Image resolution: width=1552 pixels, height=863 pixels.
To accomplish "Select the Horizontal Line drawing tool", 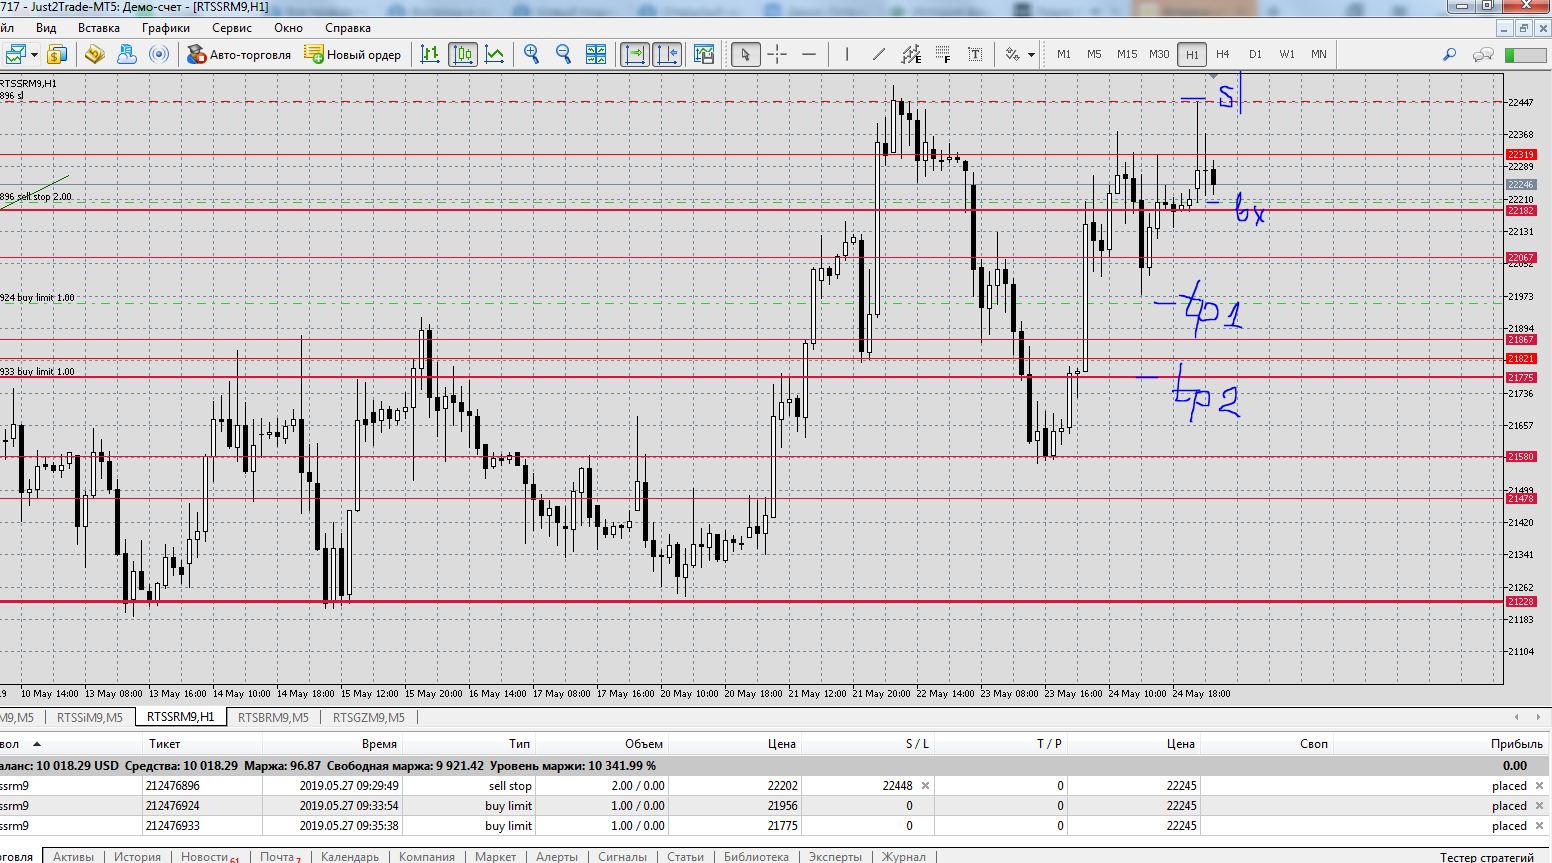I will (x=809, y=54).
